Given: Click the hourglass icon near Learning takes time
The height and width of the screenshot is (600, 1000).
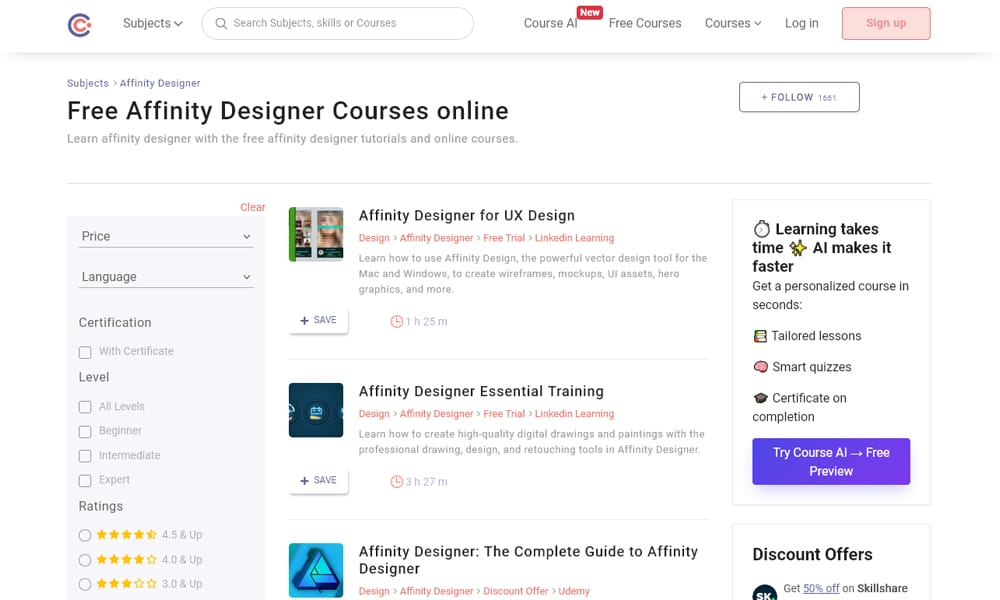Looking at the screenshot, I should (x=760, y=228).
